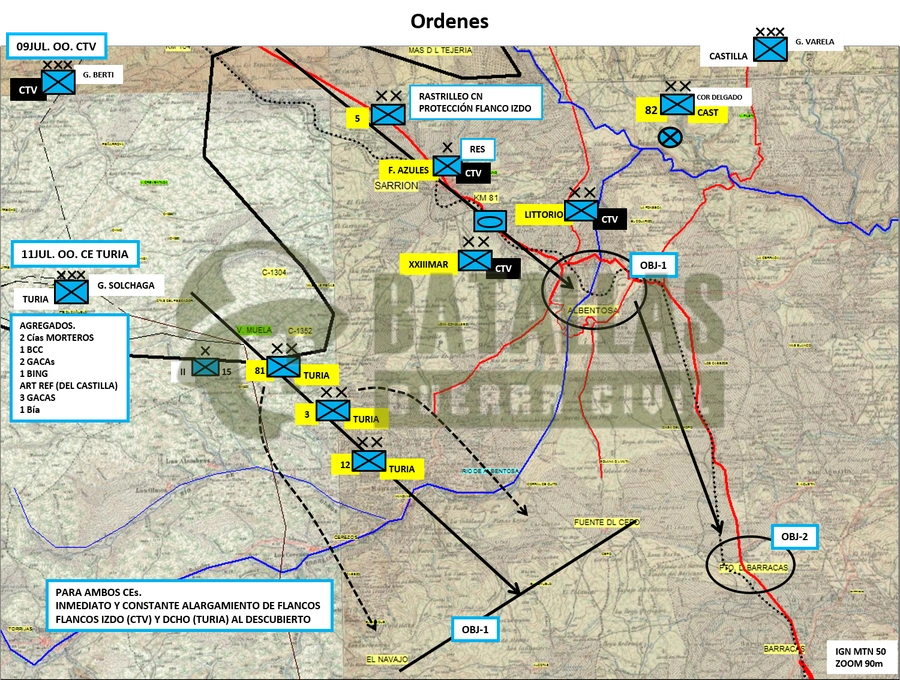The width and height of the screenshot is (900, 680).
Task: Click the 11JUL. OO. CE TURIA label box
Action: (x=75, y=254)
